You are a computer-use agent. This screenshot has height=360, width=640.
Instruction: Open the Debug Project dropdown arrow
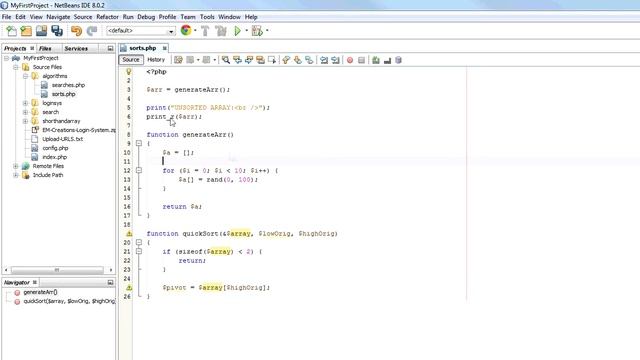pos(267,31)
